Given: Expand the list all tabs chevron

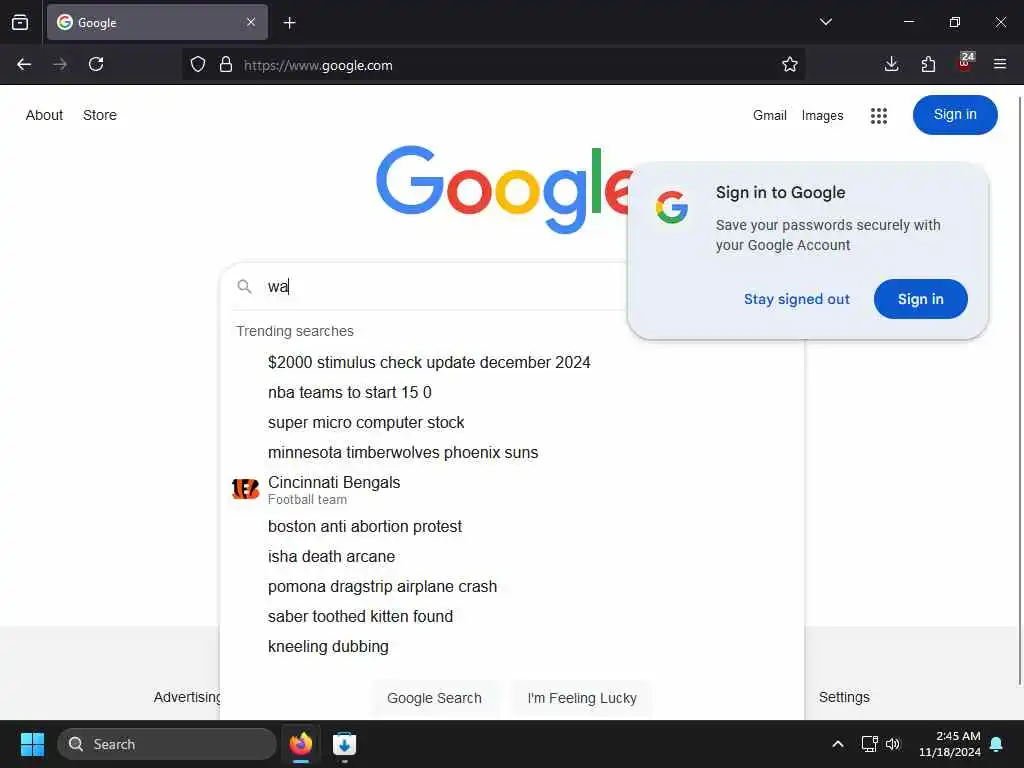Looking at the screenshot, I should tap(825, 22).
